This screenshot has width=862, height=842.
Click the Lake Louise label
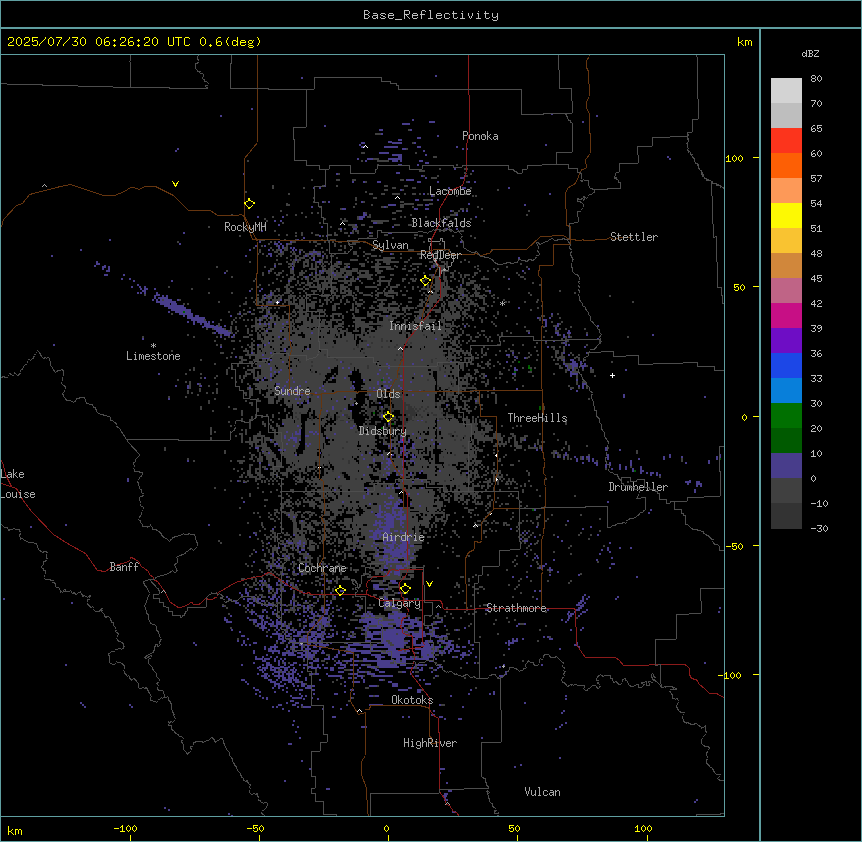click(16, 484)
